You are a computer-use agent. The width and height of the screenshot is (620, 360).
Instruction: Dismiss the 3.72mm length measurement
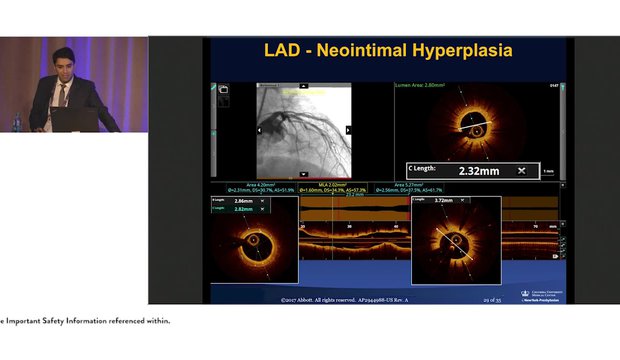462,200
